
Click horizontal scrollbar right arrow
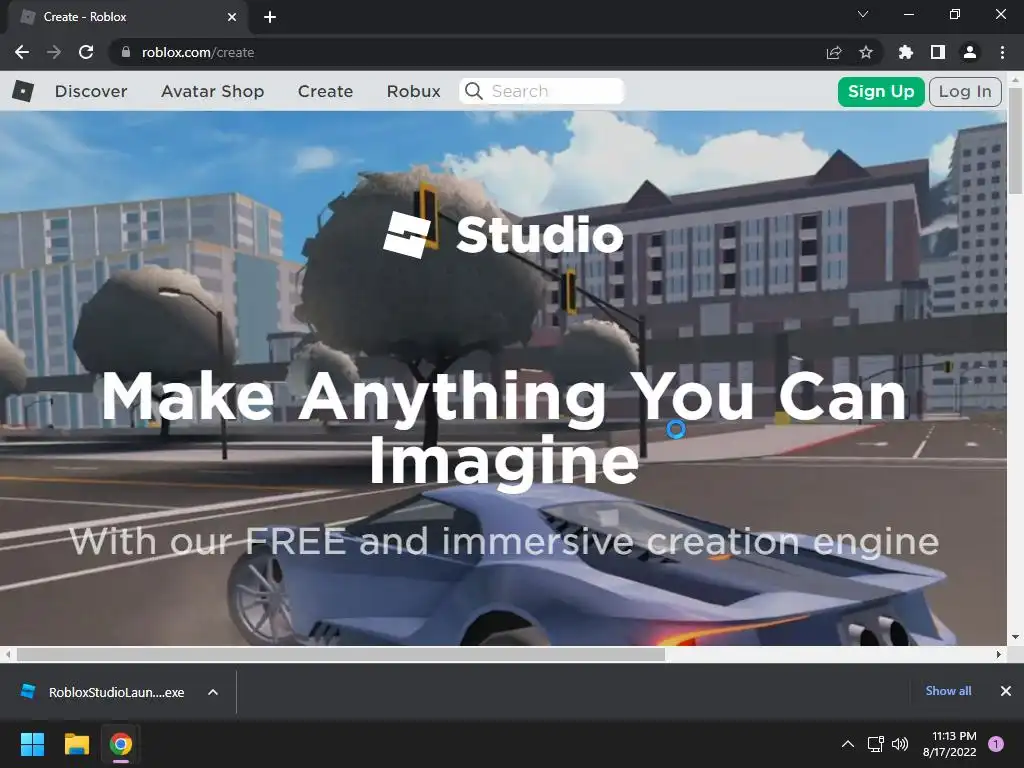(x=999, y=654)
